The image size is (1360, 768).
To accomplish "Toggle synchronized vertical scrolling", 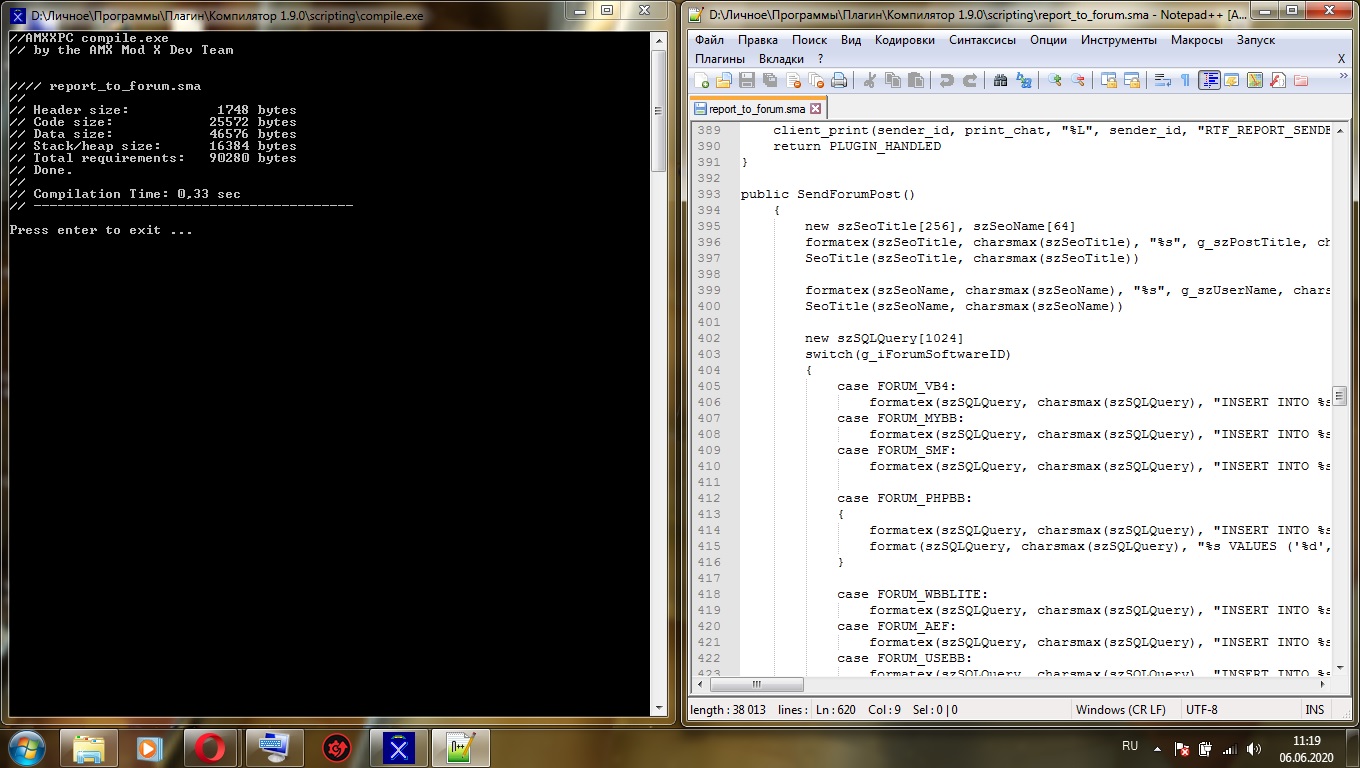I will (1108, 81).
